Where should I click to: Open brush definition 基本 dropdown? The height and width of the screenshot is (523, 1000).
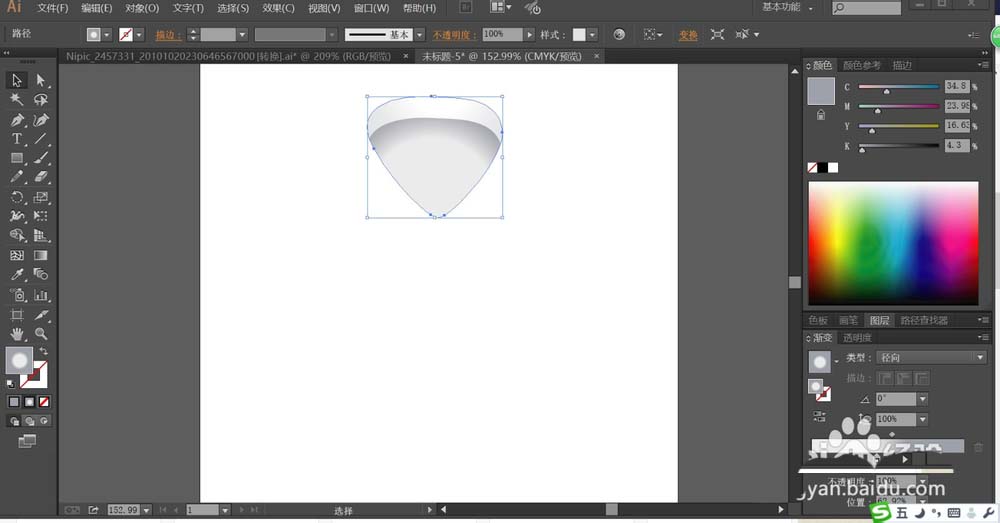click(419, 34)
